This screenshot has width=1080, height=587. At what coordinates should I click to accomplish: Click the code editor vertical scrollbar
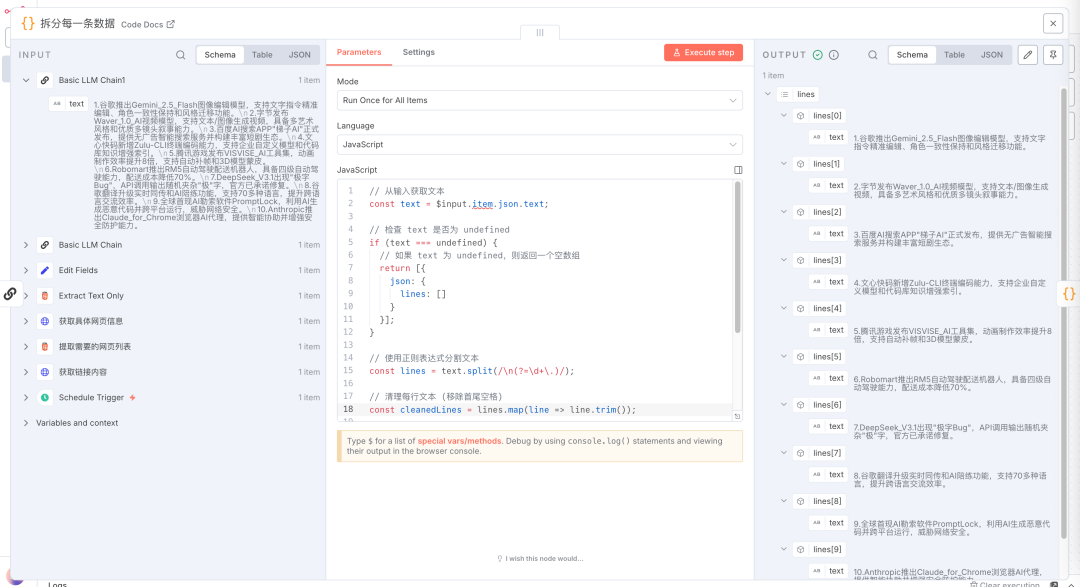tap(738, 258)
